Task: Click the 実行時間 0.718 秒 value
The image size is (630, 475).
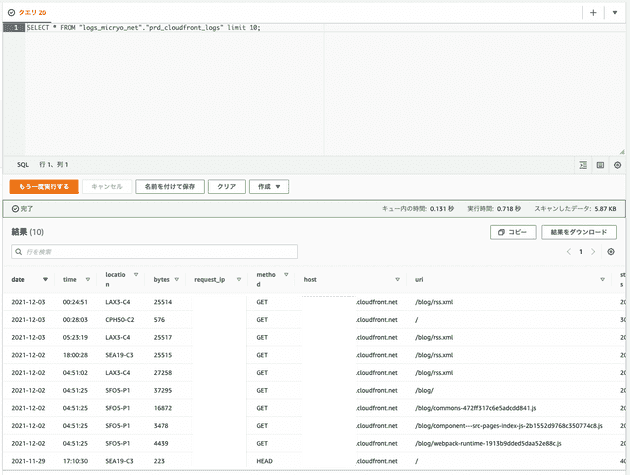Action: 509,209
